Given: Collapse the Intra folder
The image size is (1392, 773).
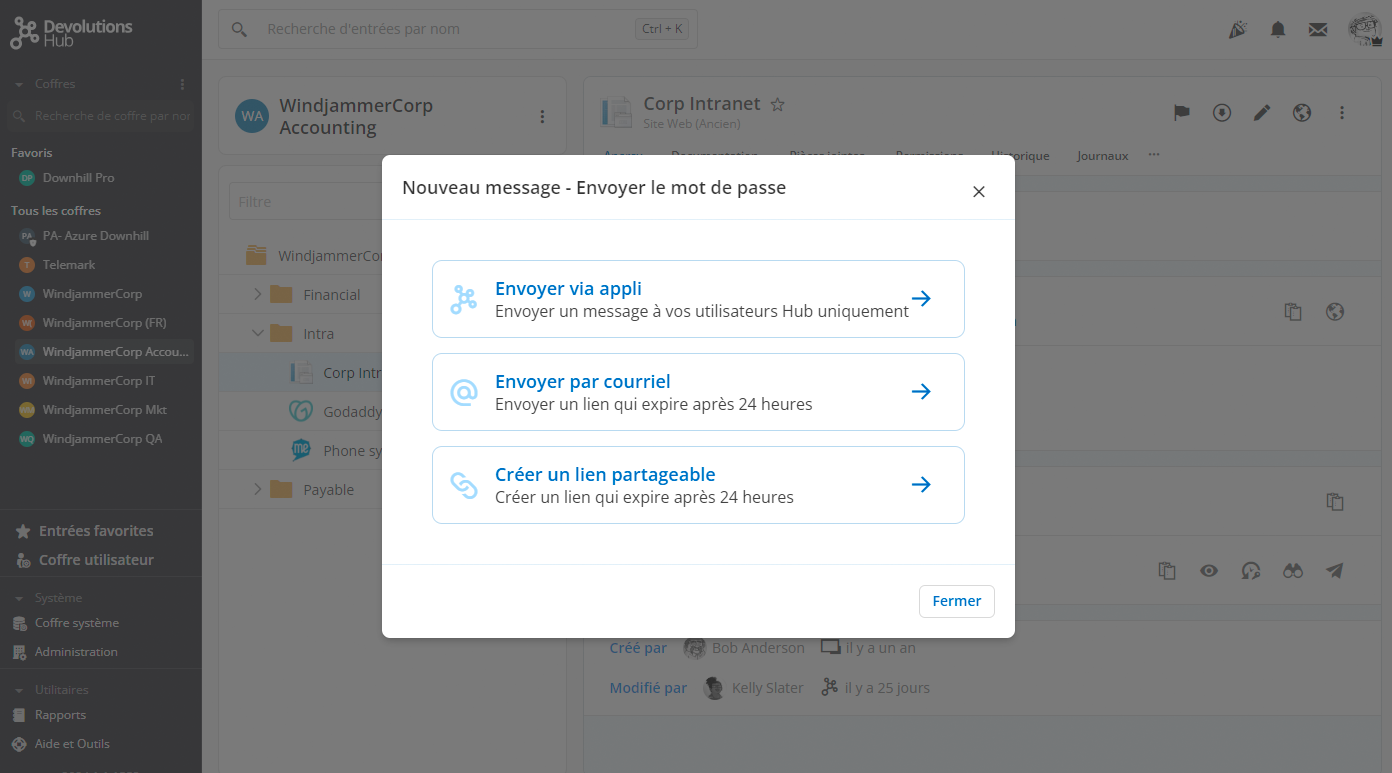Looking at the screenshot, I should (x=257, y=334).
